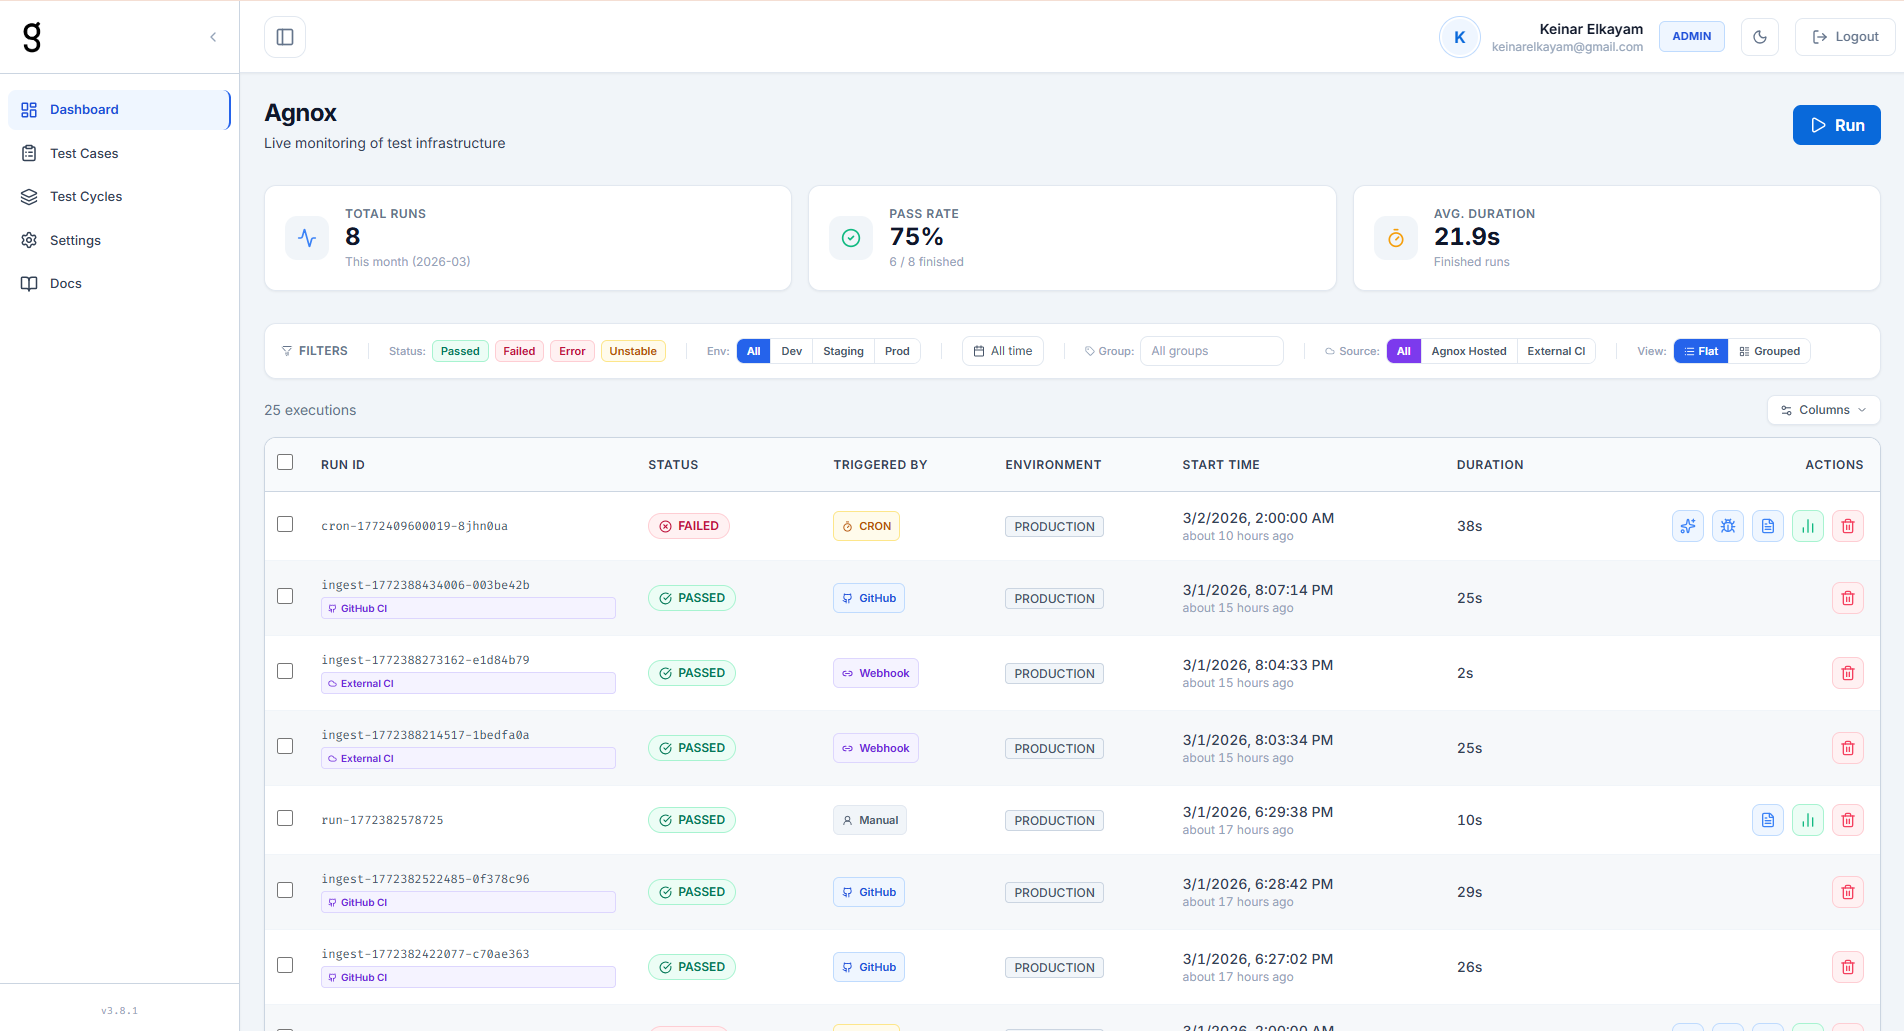Go to Test Cases in the sidebar
Viewport: 1904px width, 1031px height.
point(84,153)
